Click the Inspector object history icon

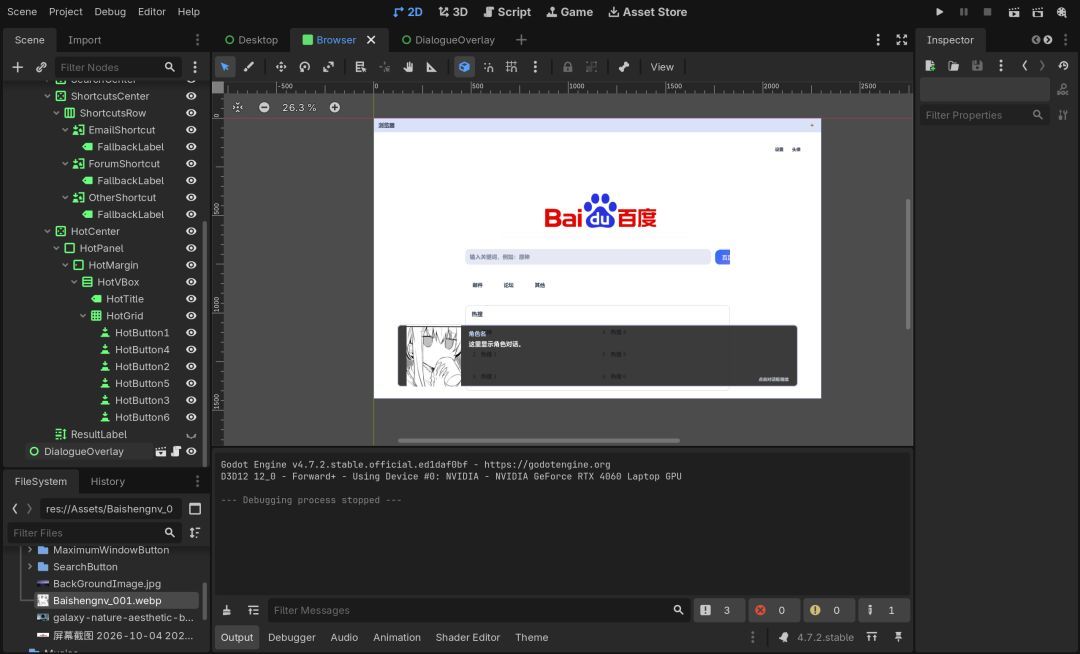(x=1063, y=66)
